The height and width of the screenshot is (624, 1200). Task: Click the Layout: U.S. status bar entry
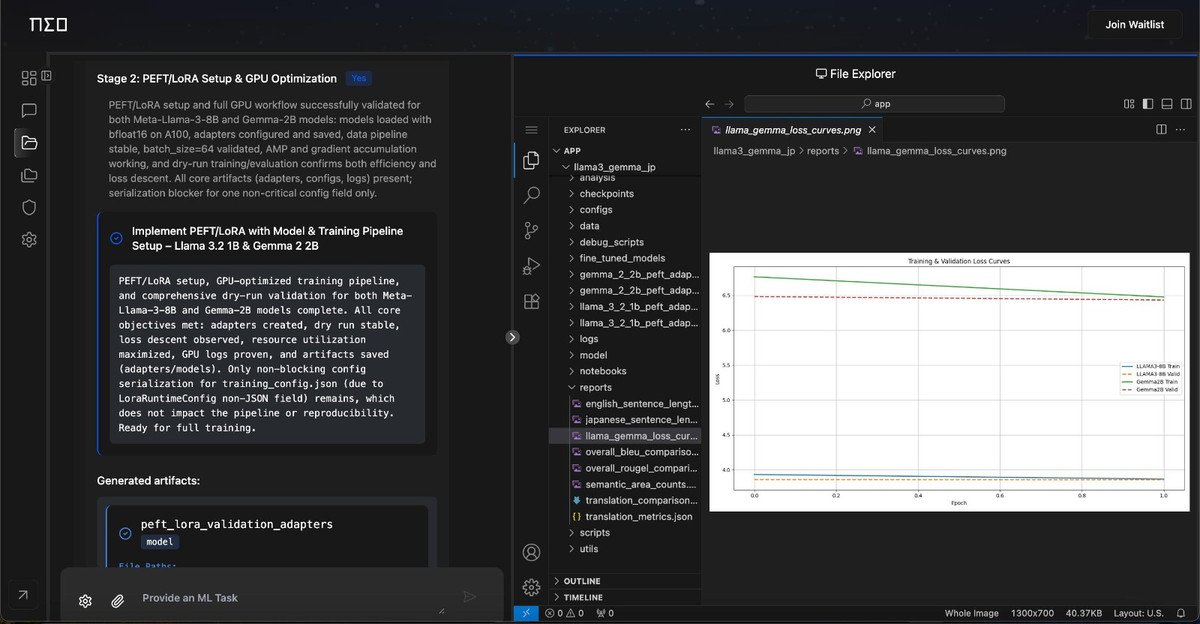click(x=1139, y=613)
